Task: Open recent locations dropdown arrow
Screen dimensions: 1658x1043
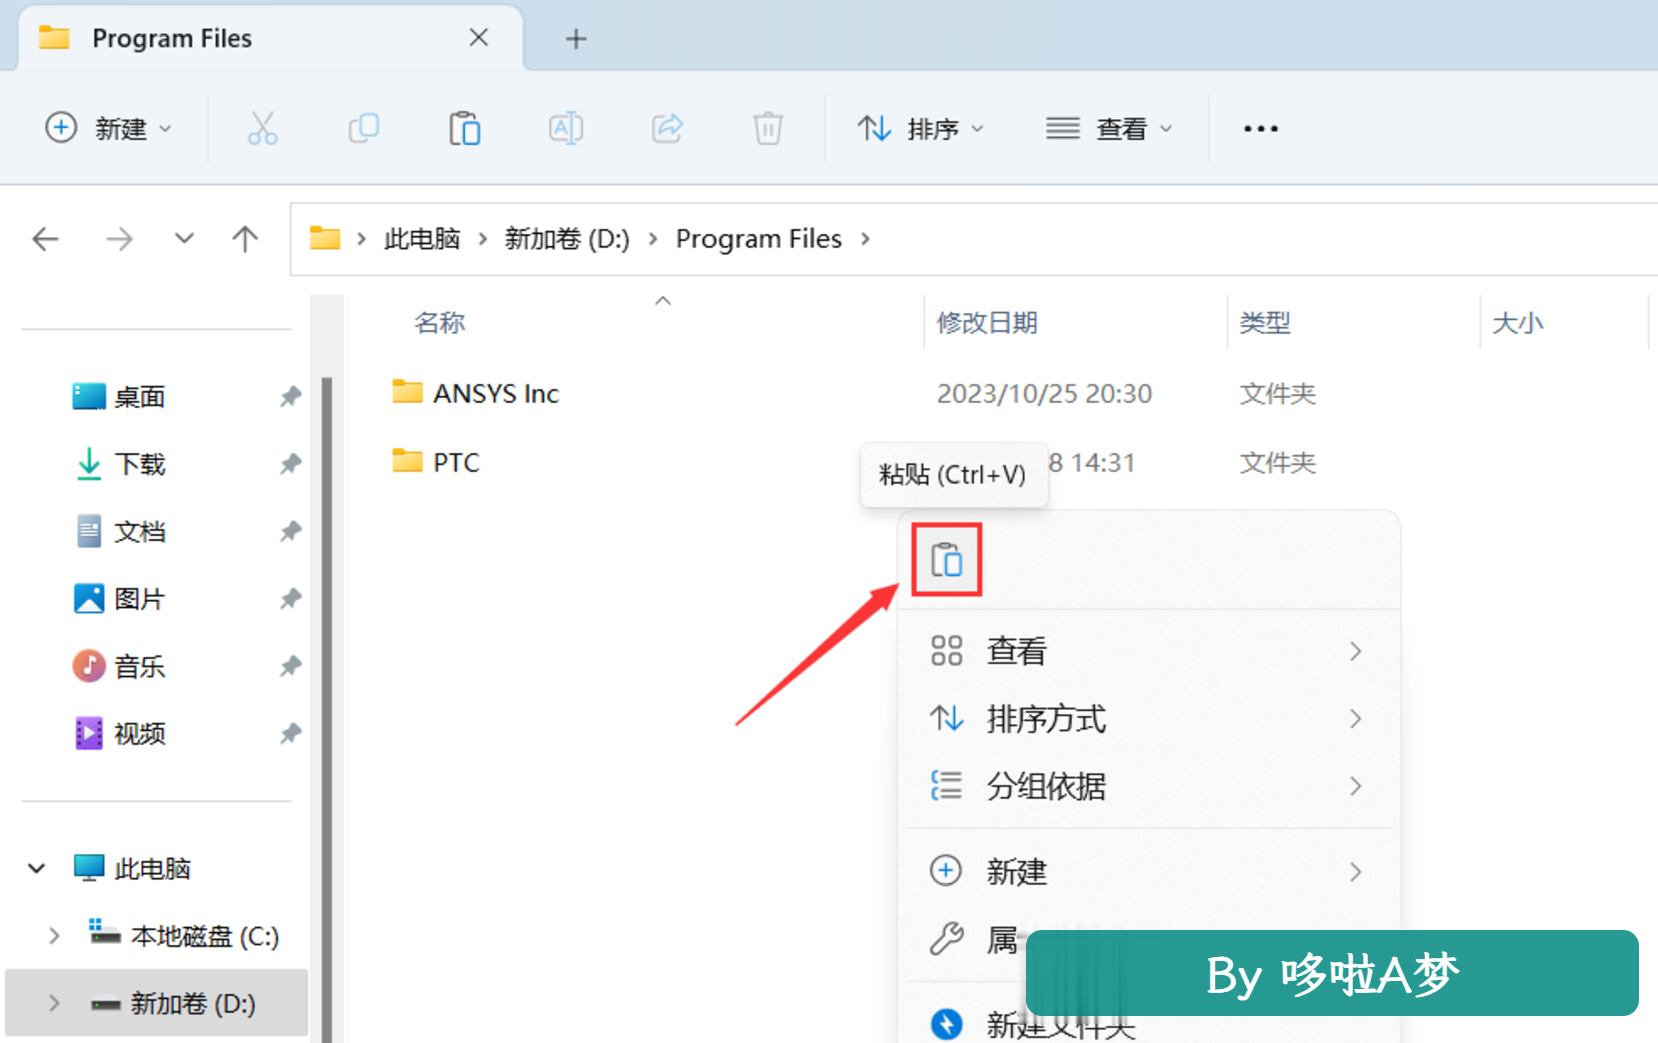Action: tap(184, 239)
